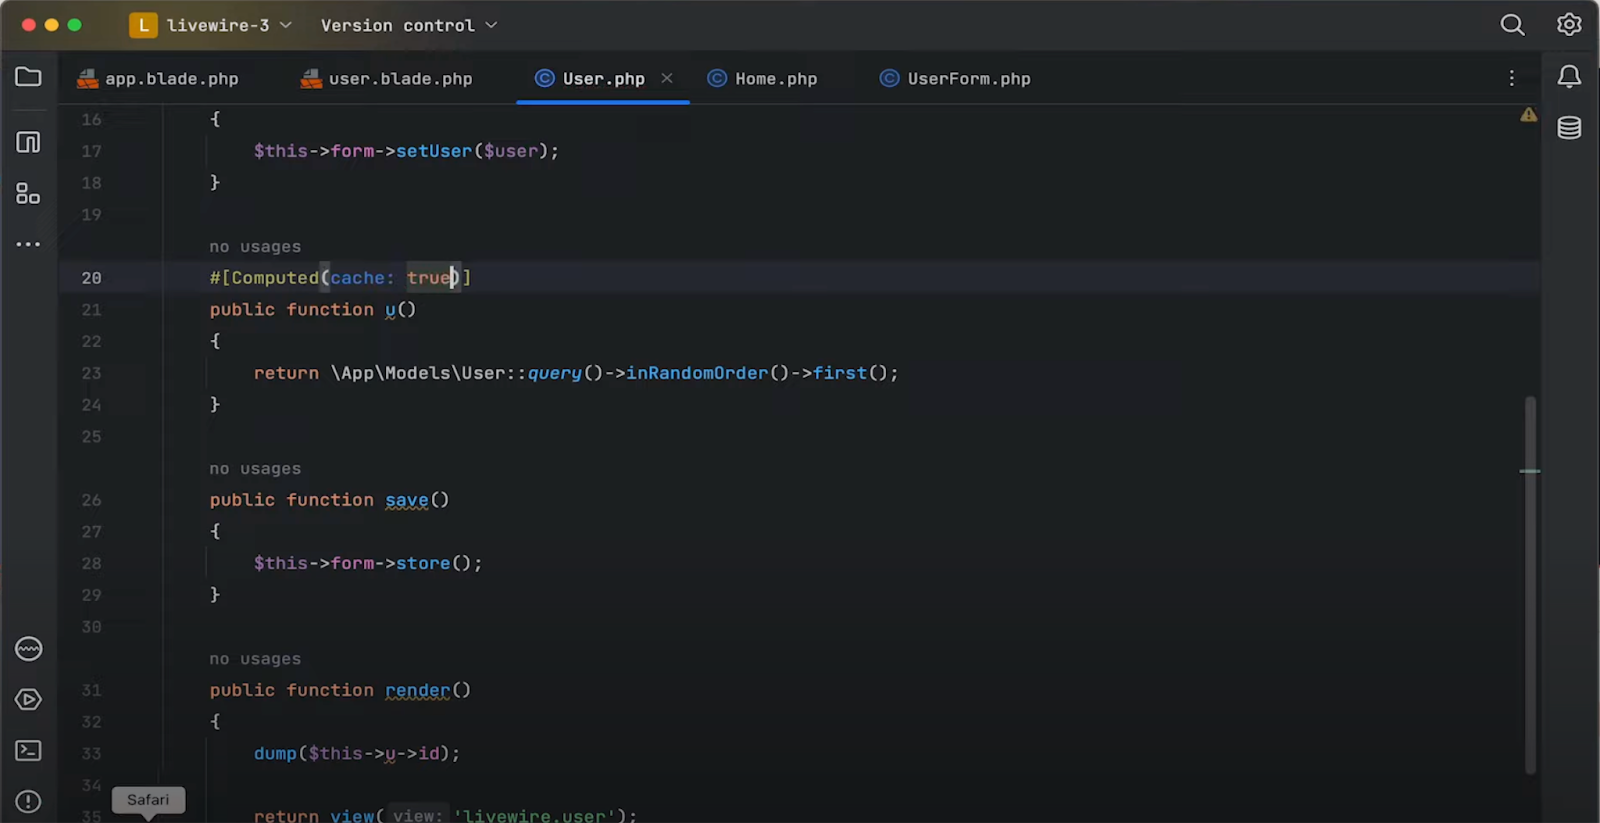Click the function name u on line 21
This screenshot has height=823, width=1600.
pyautogui.click(x=390, y=310)
